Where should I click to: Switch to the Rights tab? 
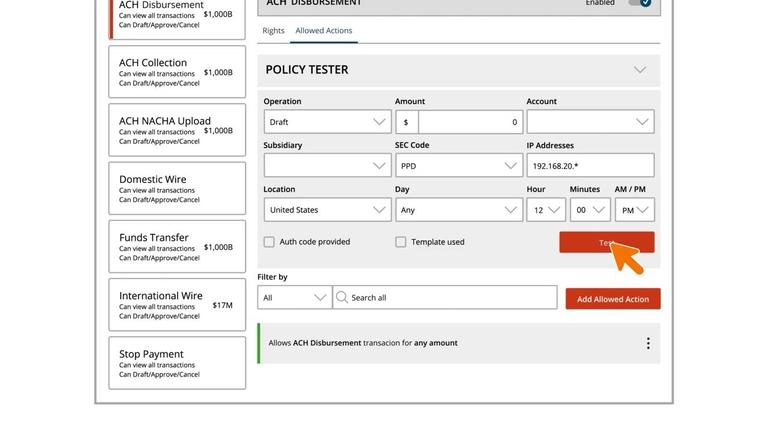273,30
